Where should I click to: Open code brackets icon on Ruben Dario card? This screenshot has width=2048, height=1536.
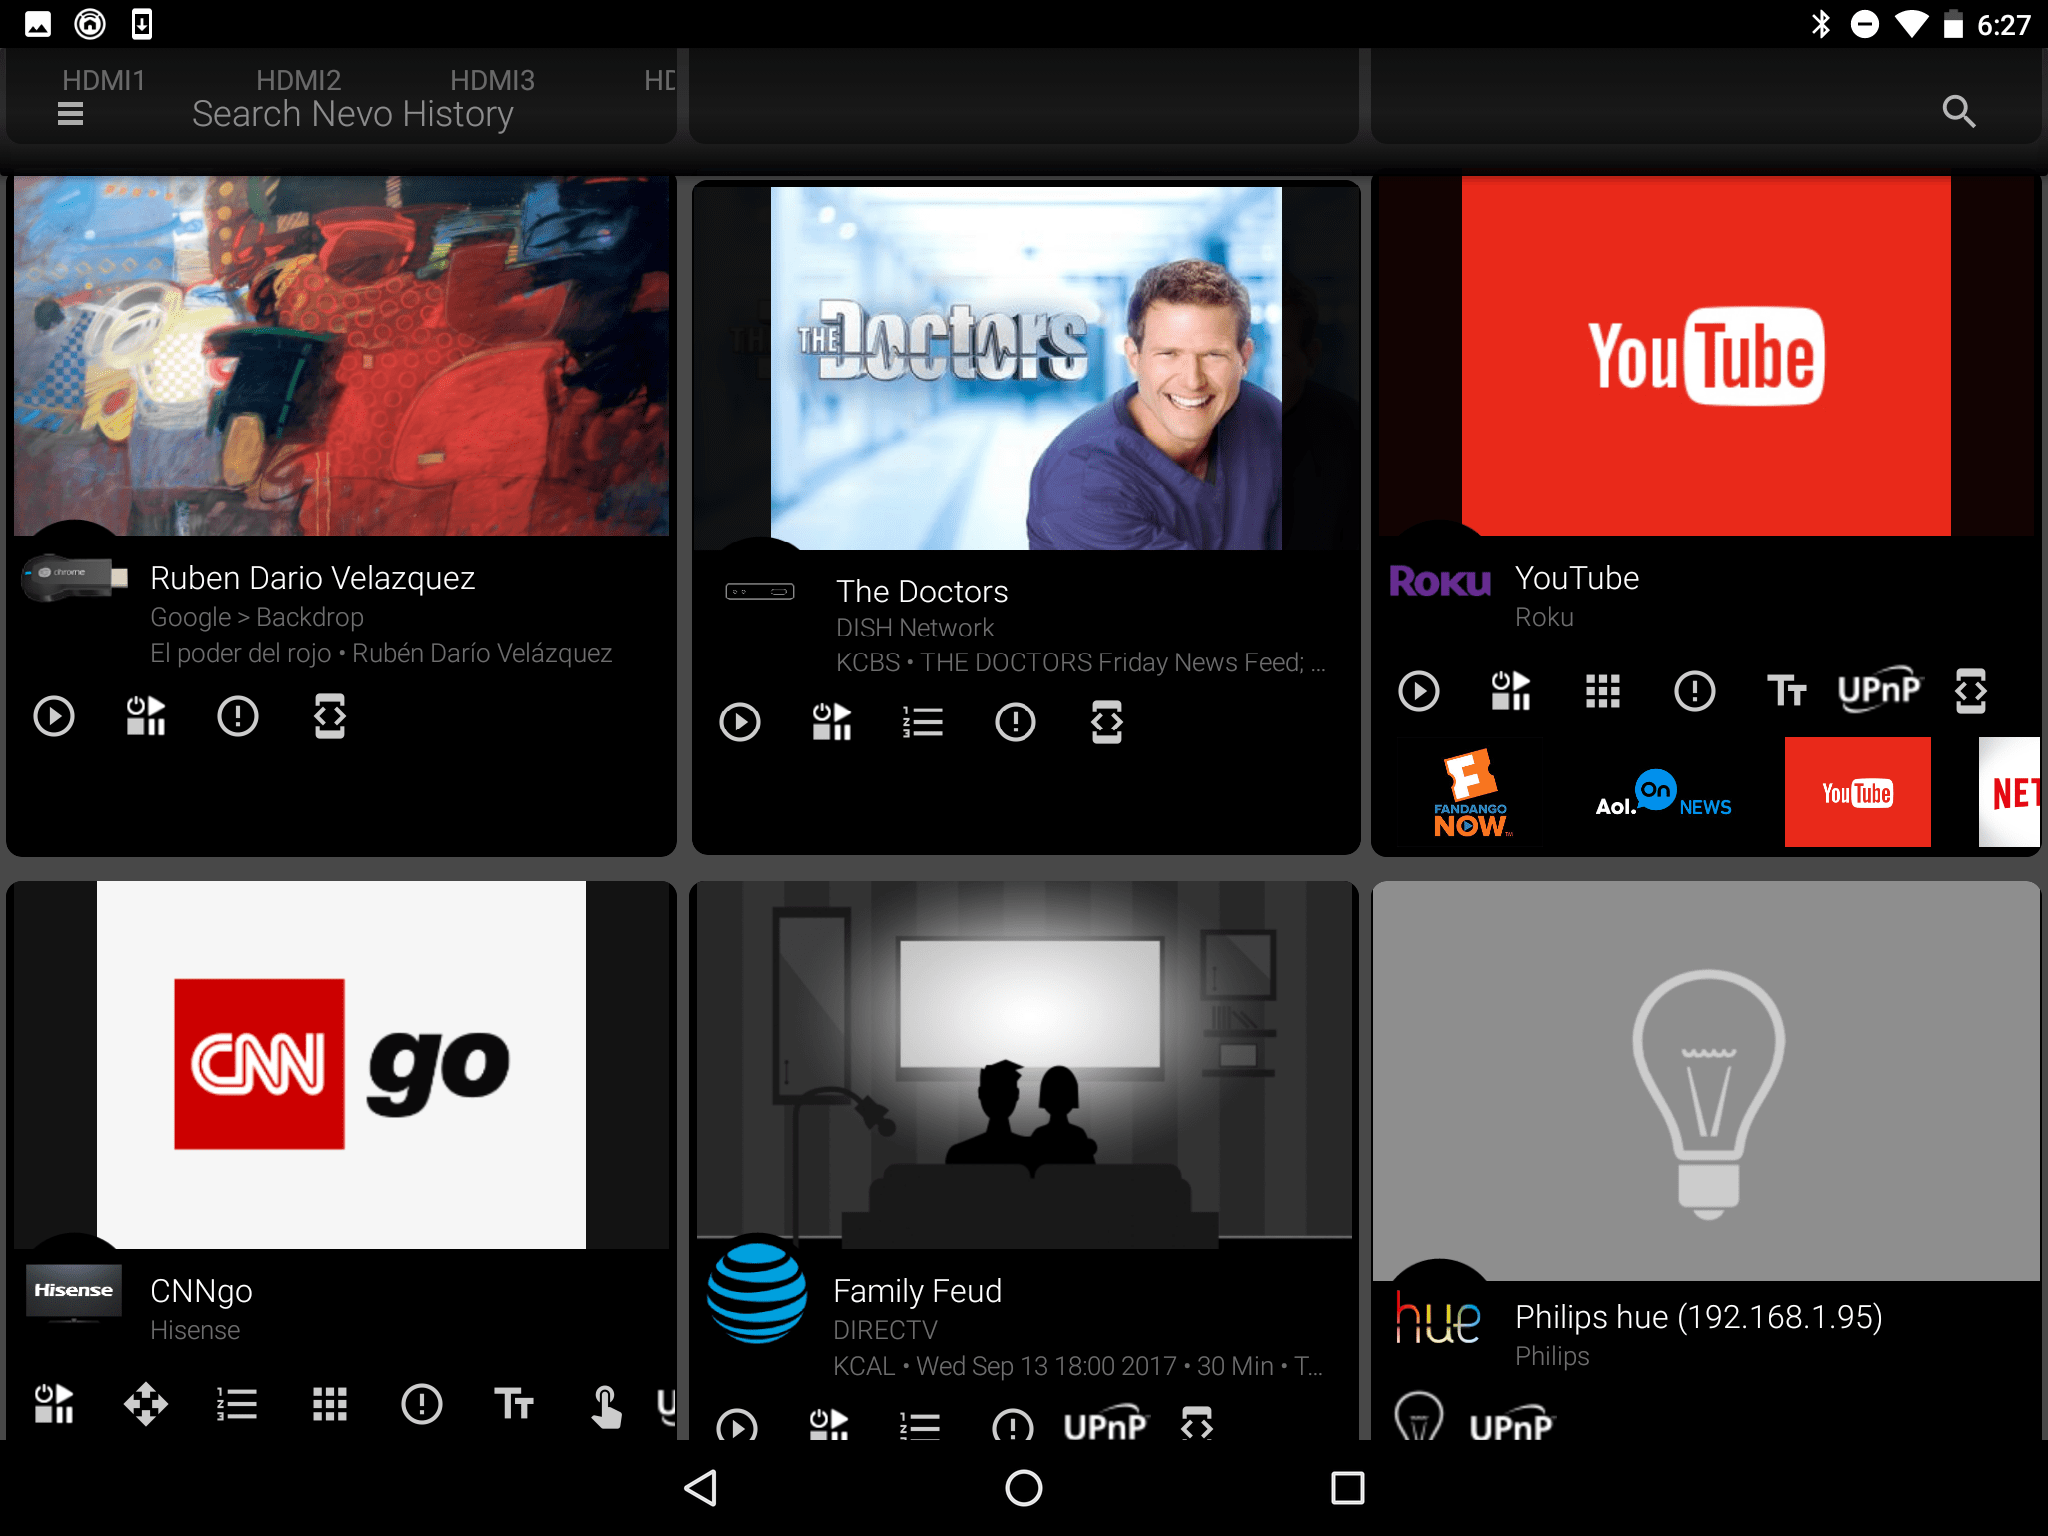click(329, 716)
